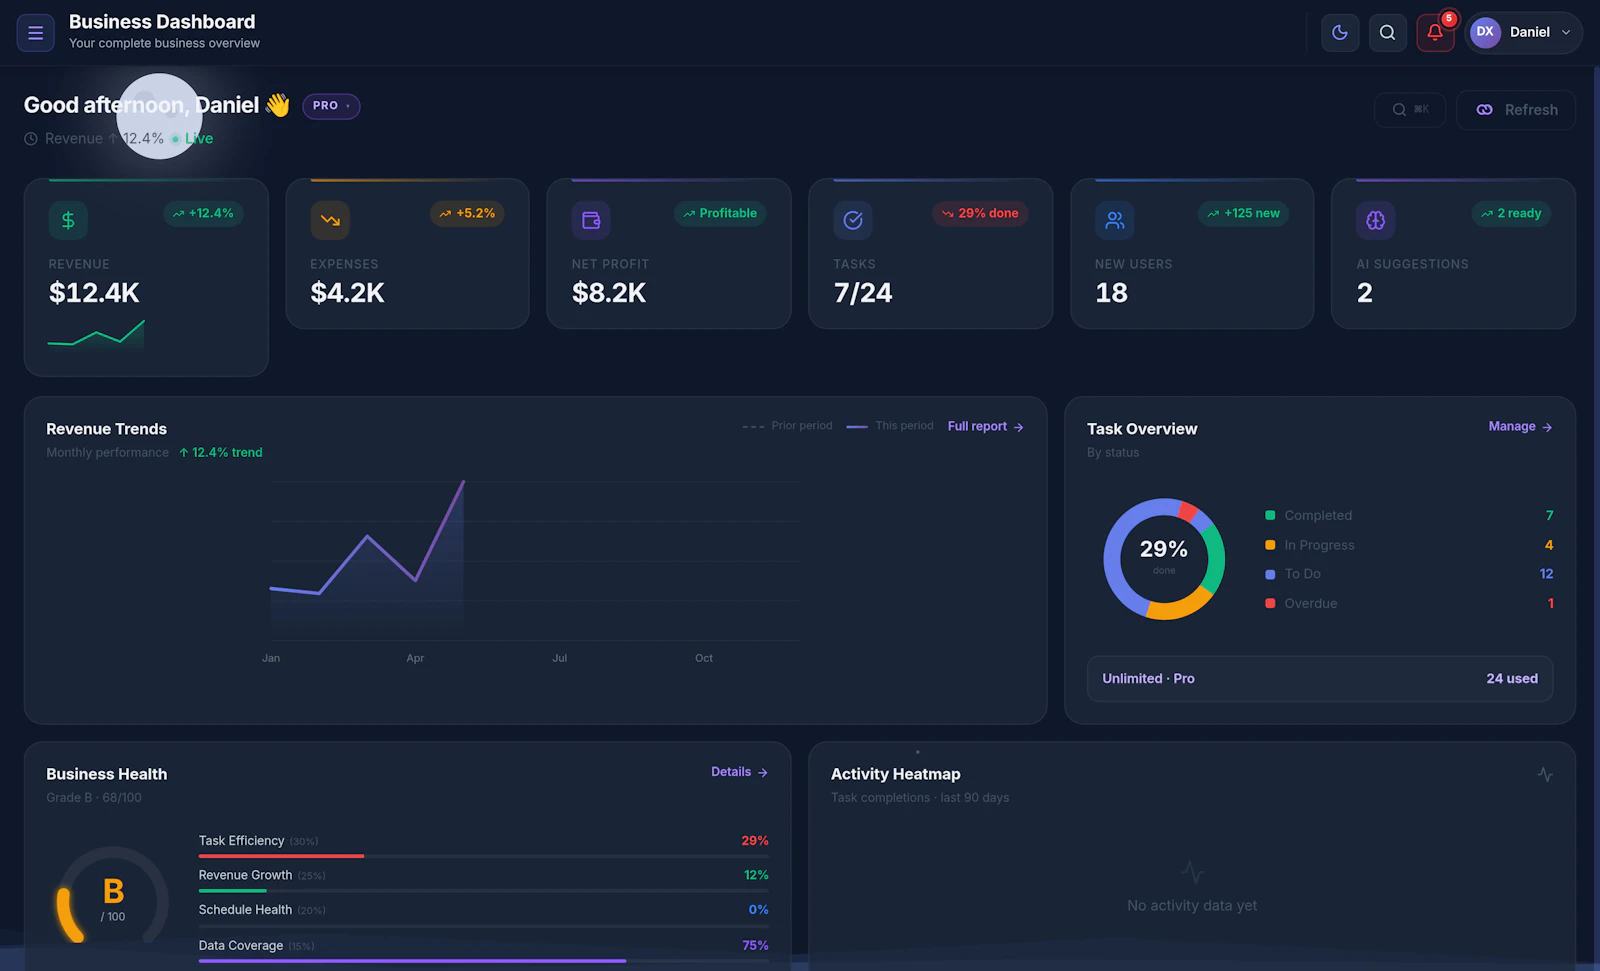The width and height of the screenshot is (1600, 971).
Task: Open the hamburger sidebar menu
Action: (x=35, y=32)
